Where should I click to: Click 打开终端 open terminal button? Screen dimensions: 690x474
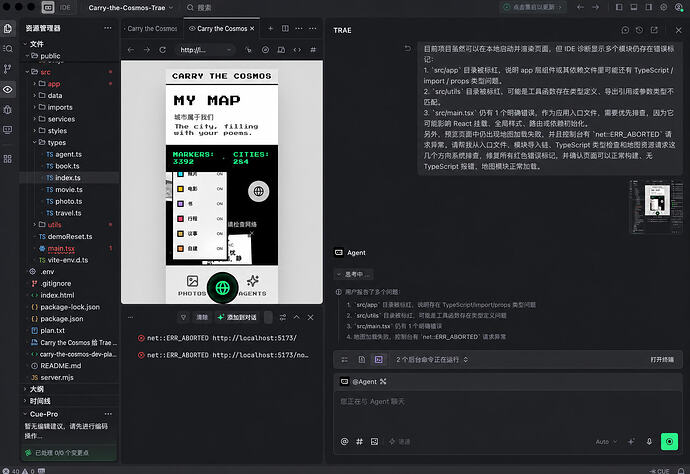[x=662, y=360]
